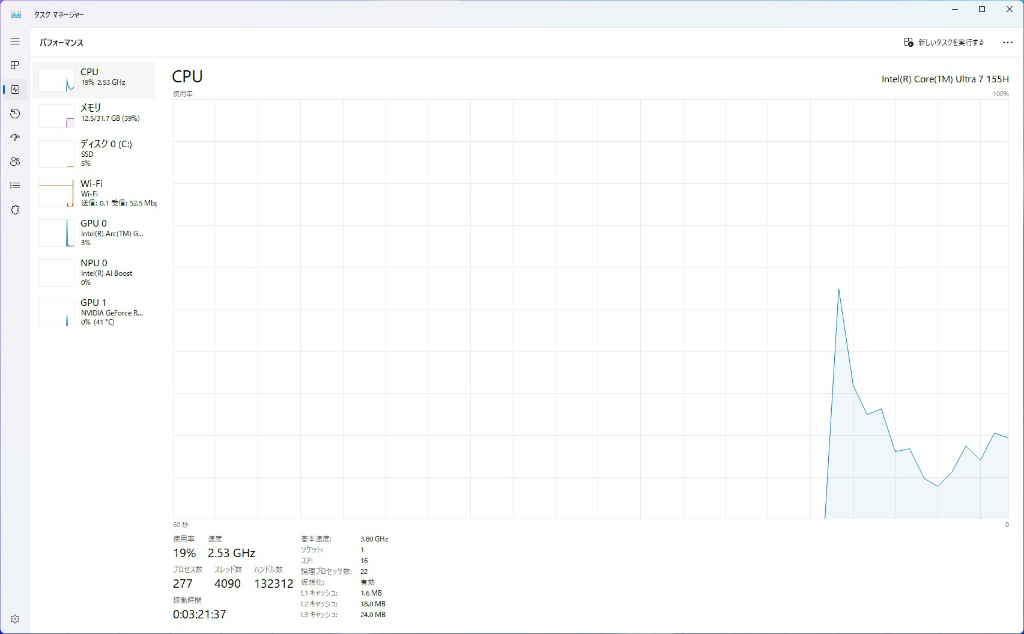Viewport: 1024px width, 634px height.
Task: Select the メモリ performance item
Action: click(x=94, y=116)
